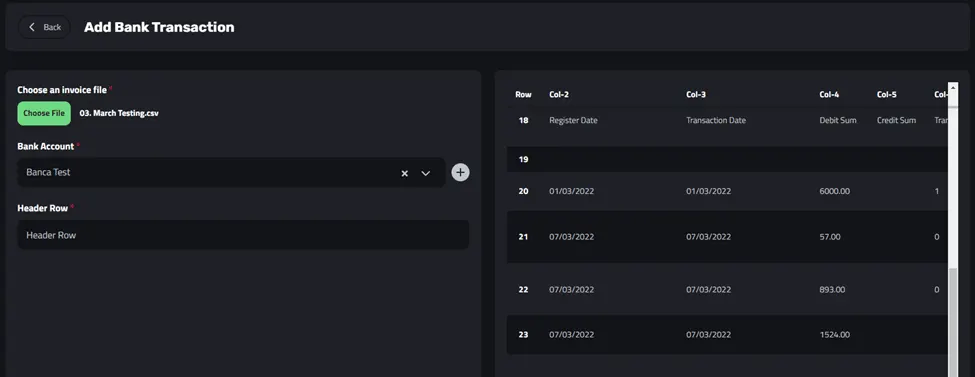Click the Row column header
The height and width of the screenshot is (377, 975).
coord(523,95)
